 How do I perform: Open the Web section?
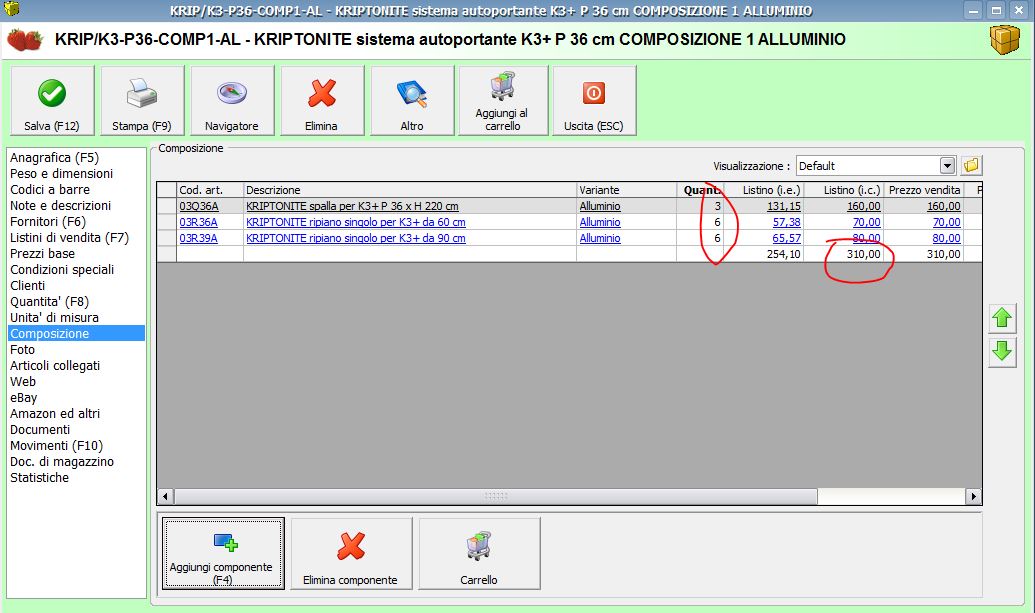23,381
